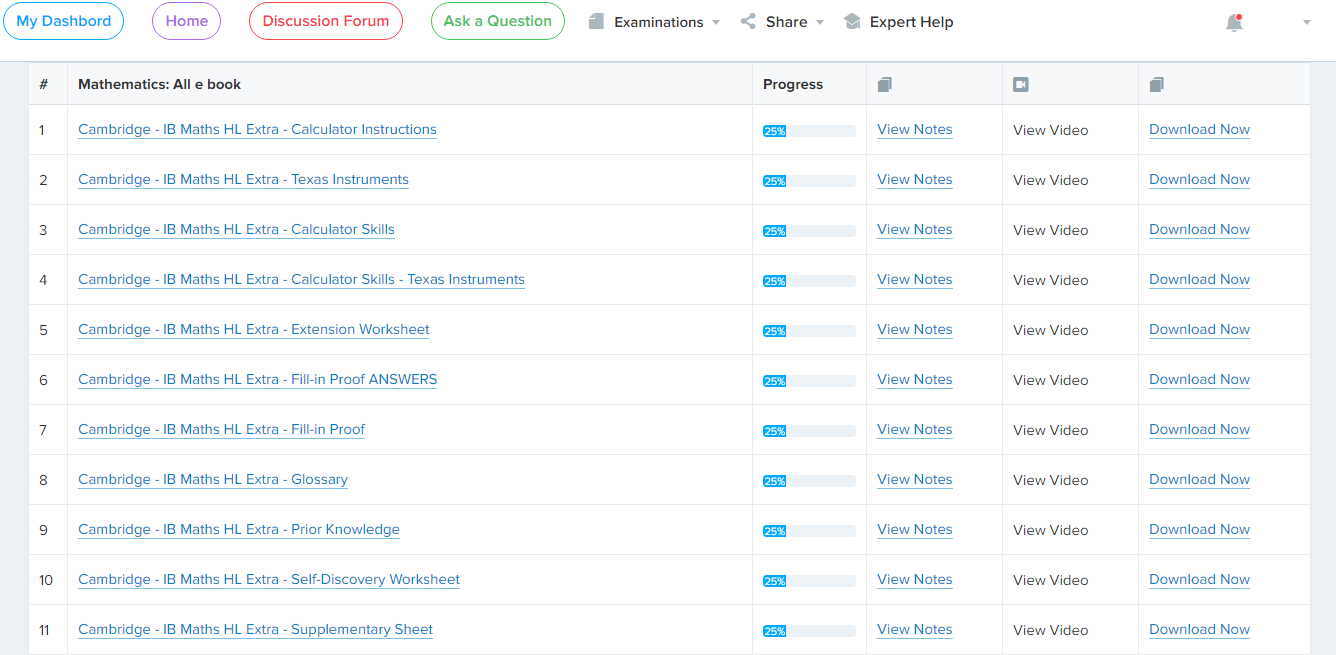Open the Calculator Instructions ebook link

[x=257, y=129]
